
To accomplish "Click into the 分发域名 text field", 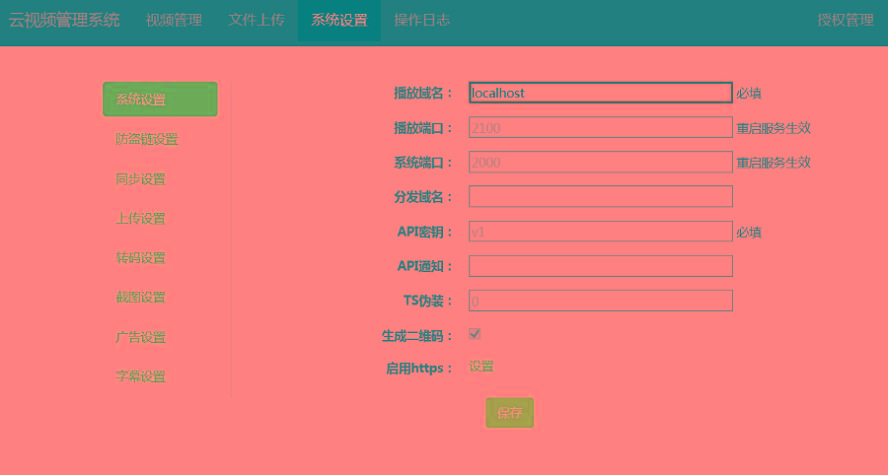I will pos(600,196).
